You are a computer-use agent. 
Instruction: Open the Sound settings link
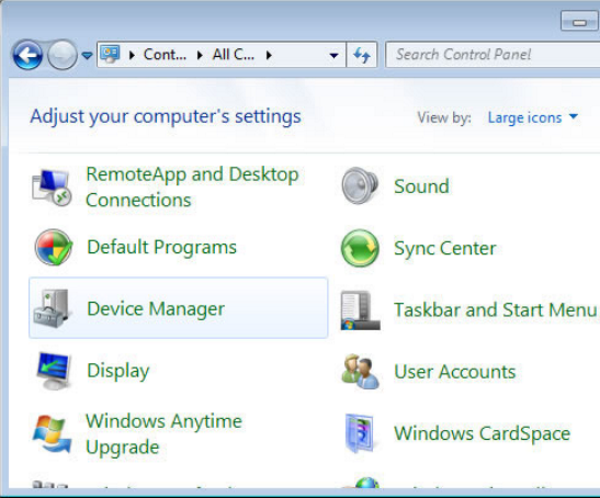pyautogui.click(x=422, y=186)
